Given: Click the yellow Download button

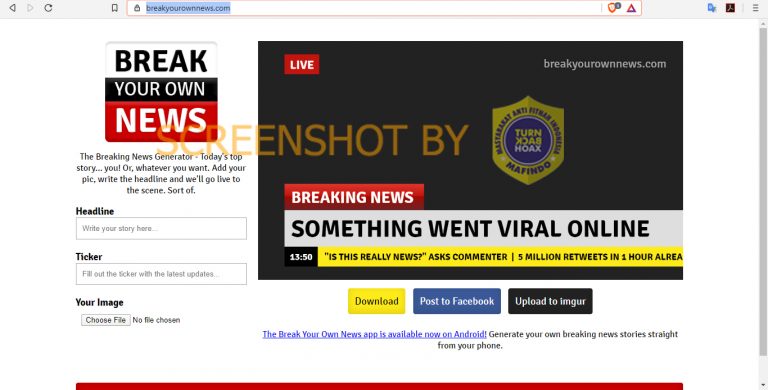Looking at the screenshot, I should pos(377,301).
